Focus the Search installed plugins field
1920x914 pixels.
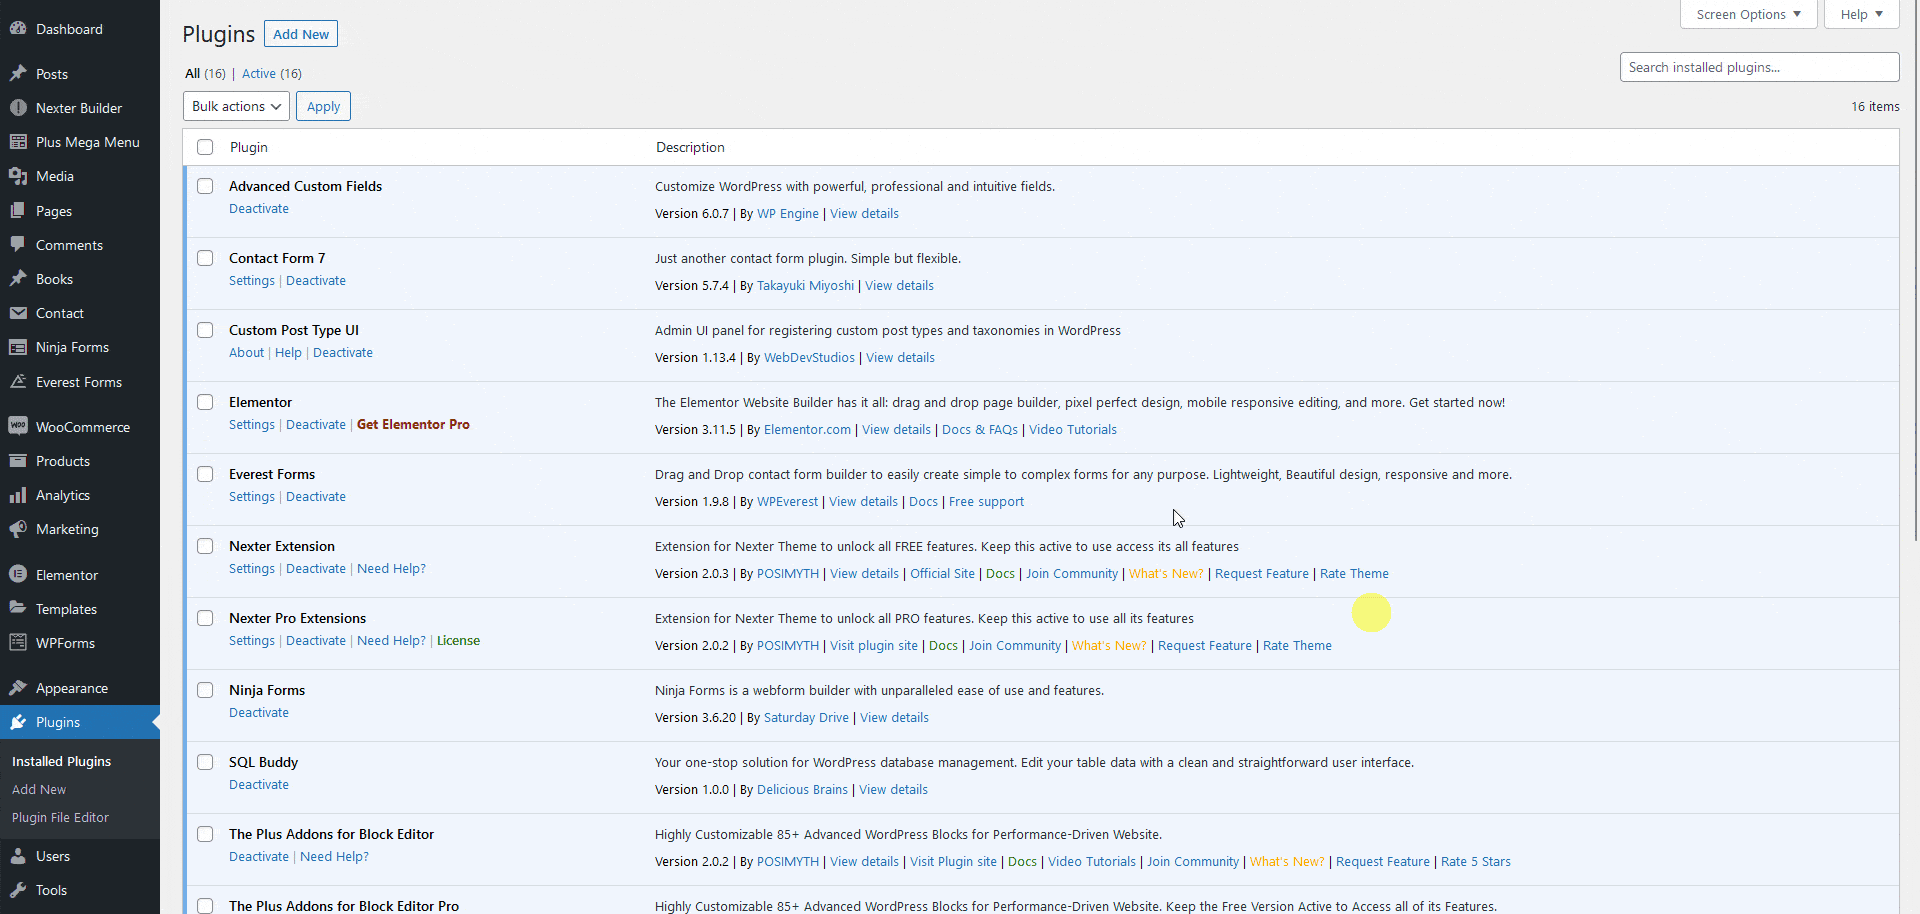tap(1759, 67)
